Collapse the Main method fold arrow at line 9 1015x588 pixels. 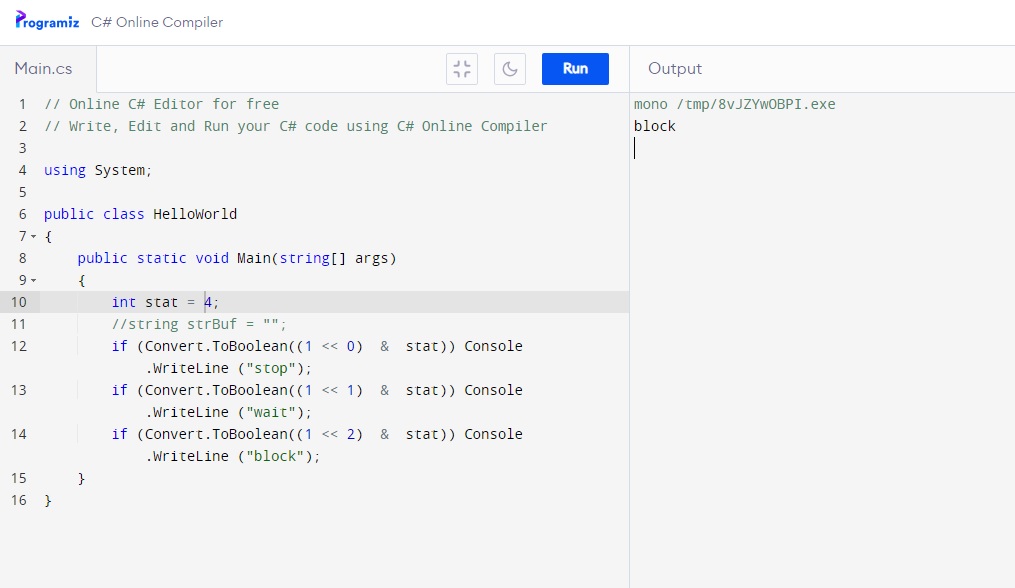click(34, 280)
